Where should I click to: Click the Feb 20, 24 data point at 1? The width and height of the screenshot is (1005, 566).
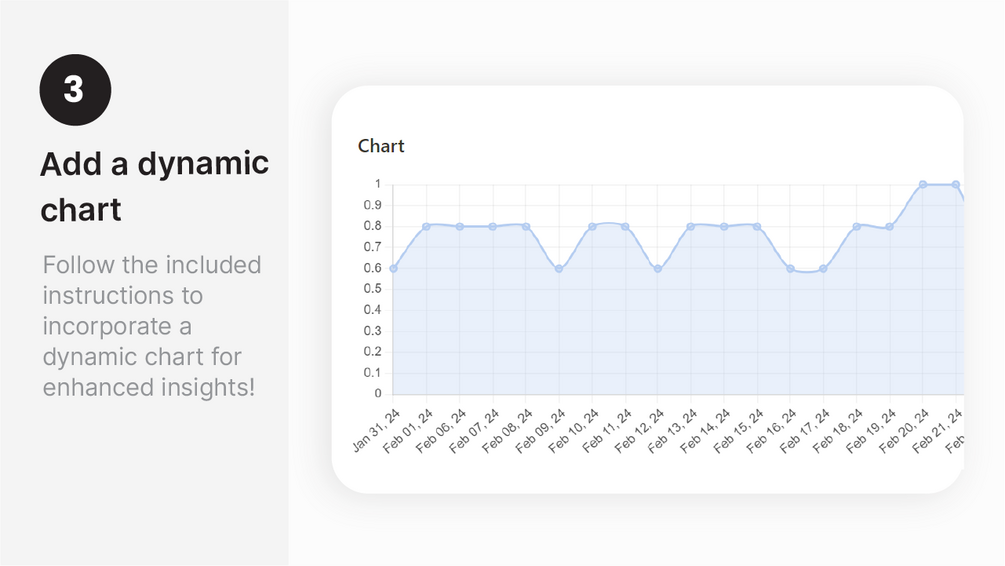click(922, 184)
